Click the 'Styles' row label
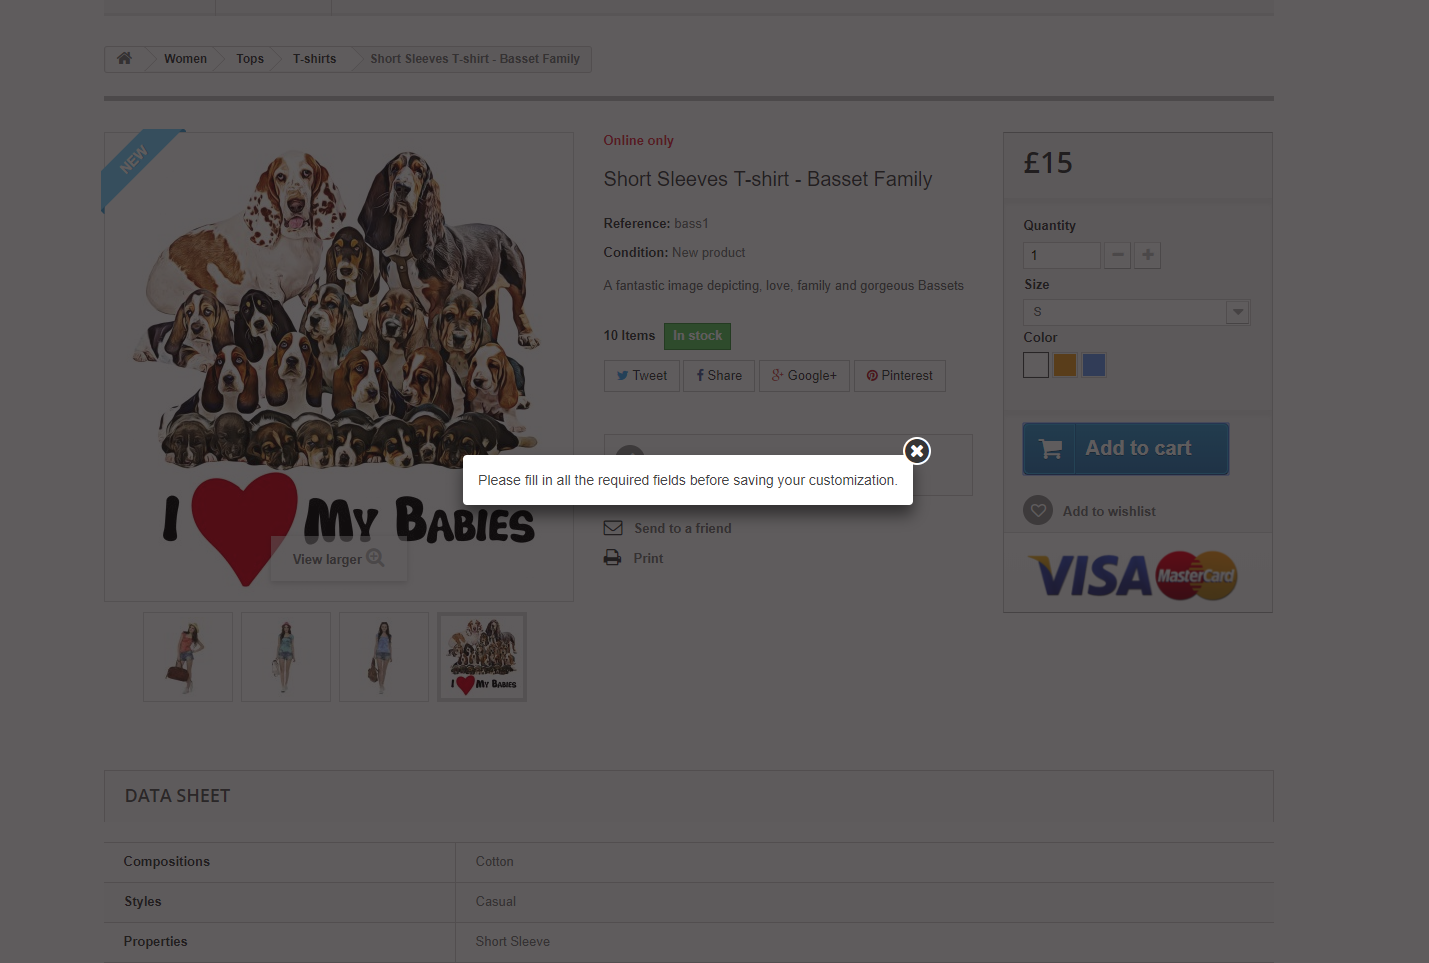Image resolution: width=1429 pixels, height=963 pixels. pyautogui.click(x=143, y=902)
